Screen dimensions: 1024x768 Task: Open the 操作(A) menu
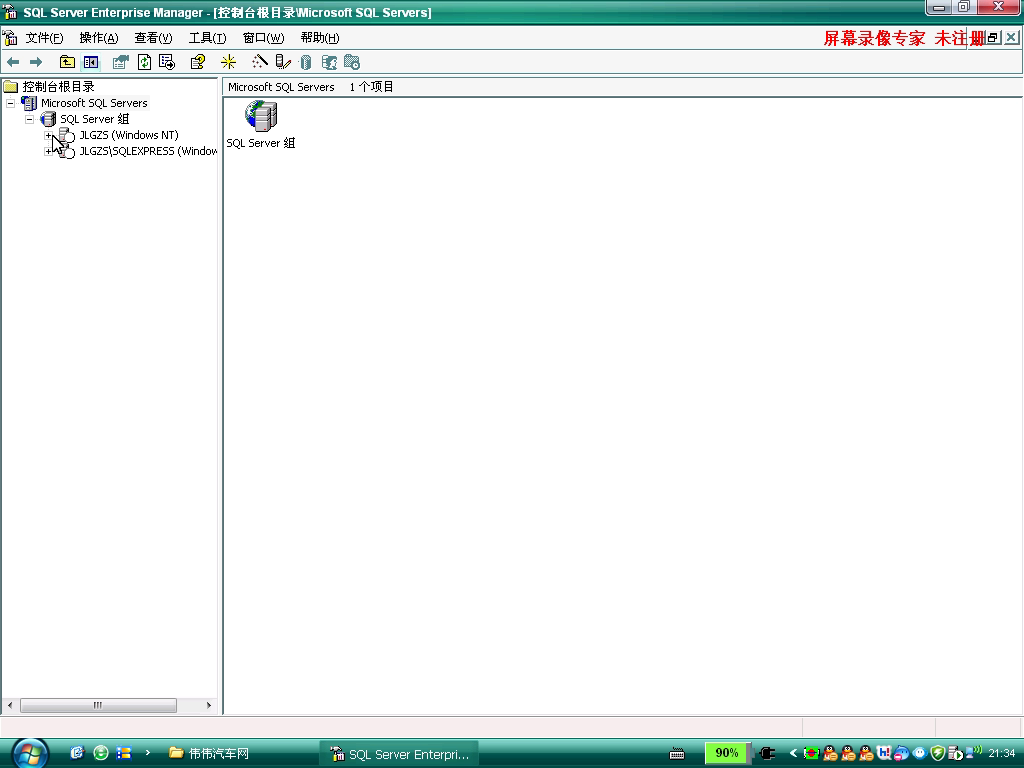pyautogui.click(x=99, y=38)
